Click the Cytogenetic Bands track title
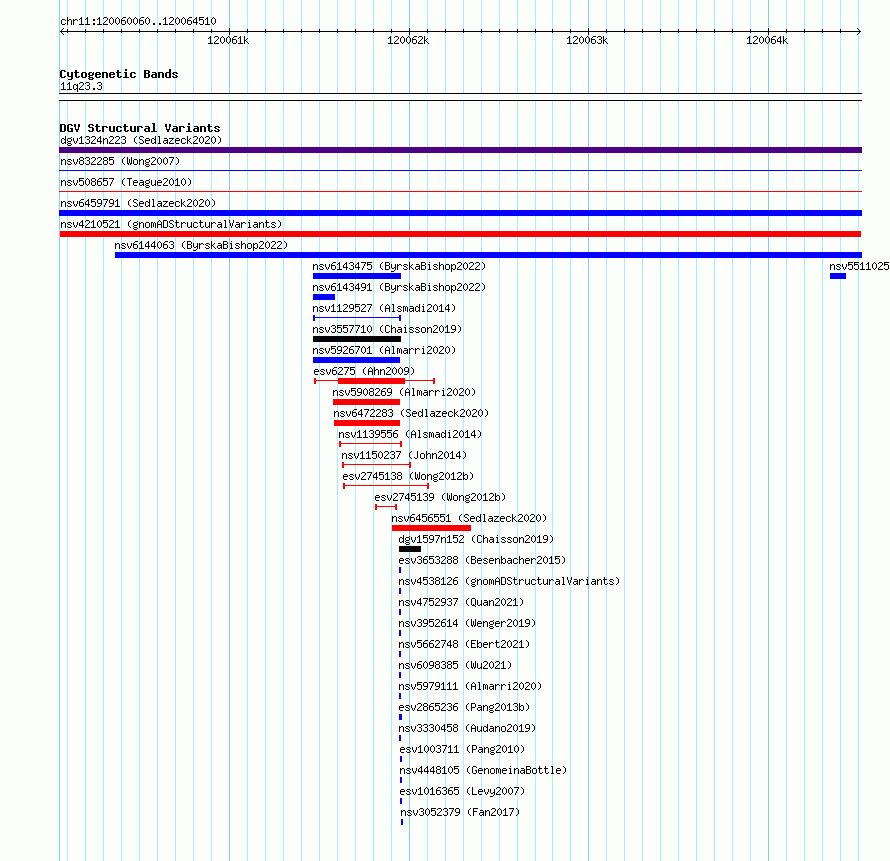This screenshot has width=890, height=861. [x=119, y=74]
